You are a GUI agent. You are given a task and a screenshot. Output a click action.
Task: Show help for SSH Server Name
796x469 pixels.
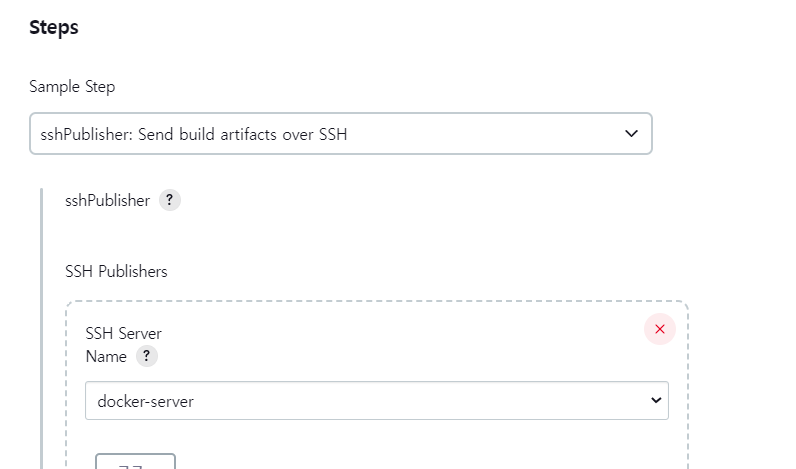(x=147, y=356)
